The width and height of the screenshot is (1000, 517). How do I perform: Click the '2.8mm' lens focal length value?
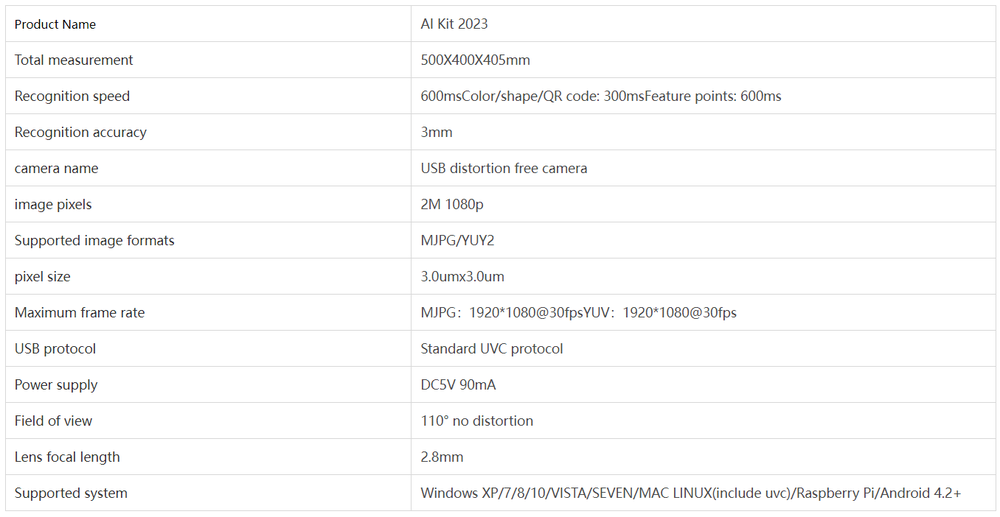(442, 456)
